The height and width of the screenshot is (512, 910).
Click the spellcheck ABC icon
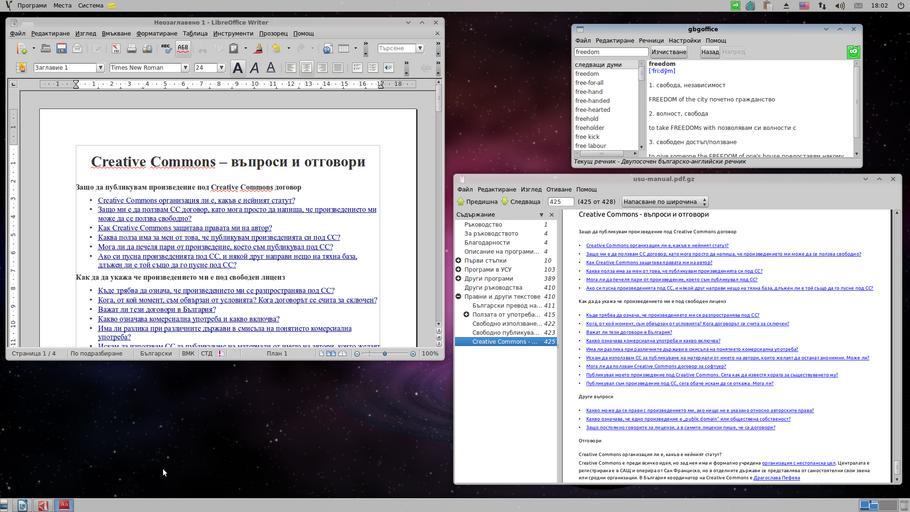(167, 48)
